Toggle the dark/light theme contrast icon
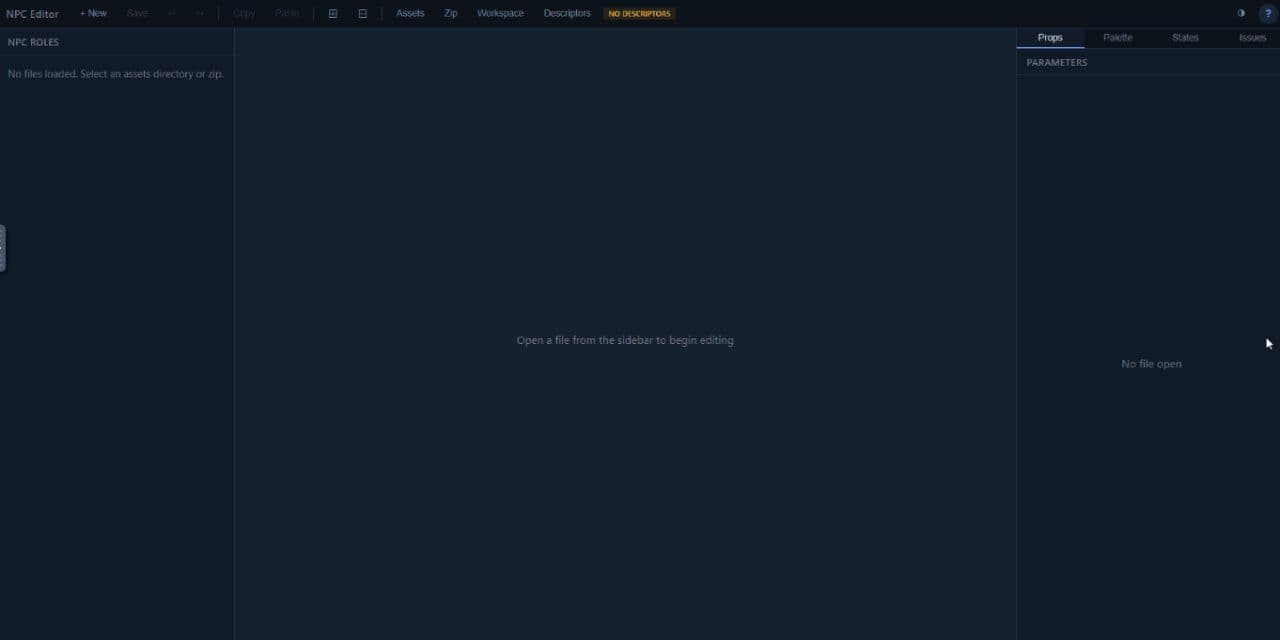 (x=1241, y=14)
